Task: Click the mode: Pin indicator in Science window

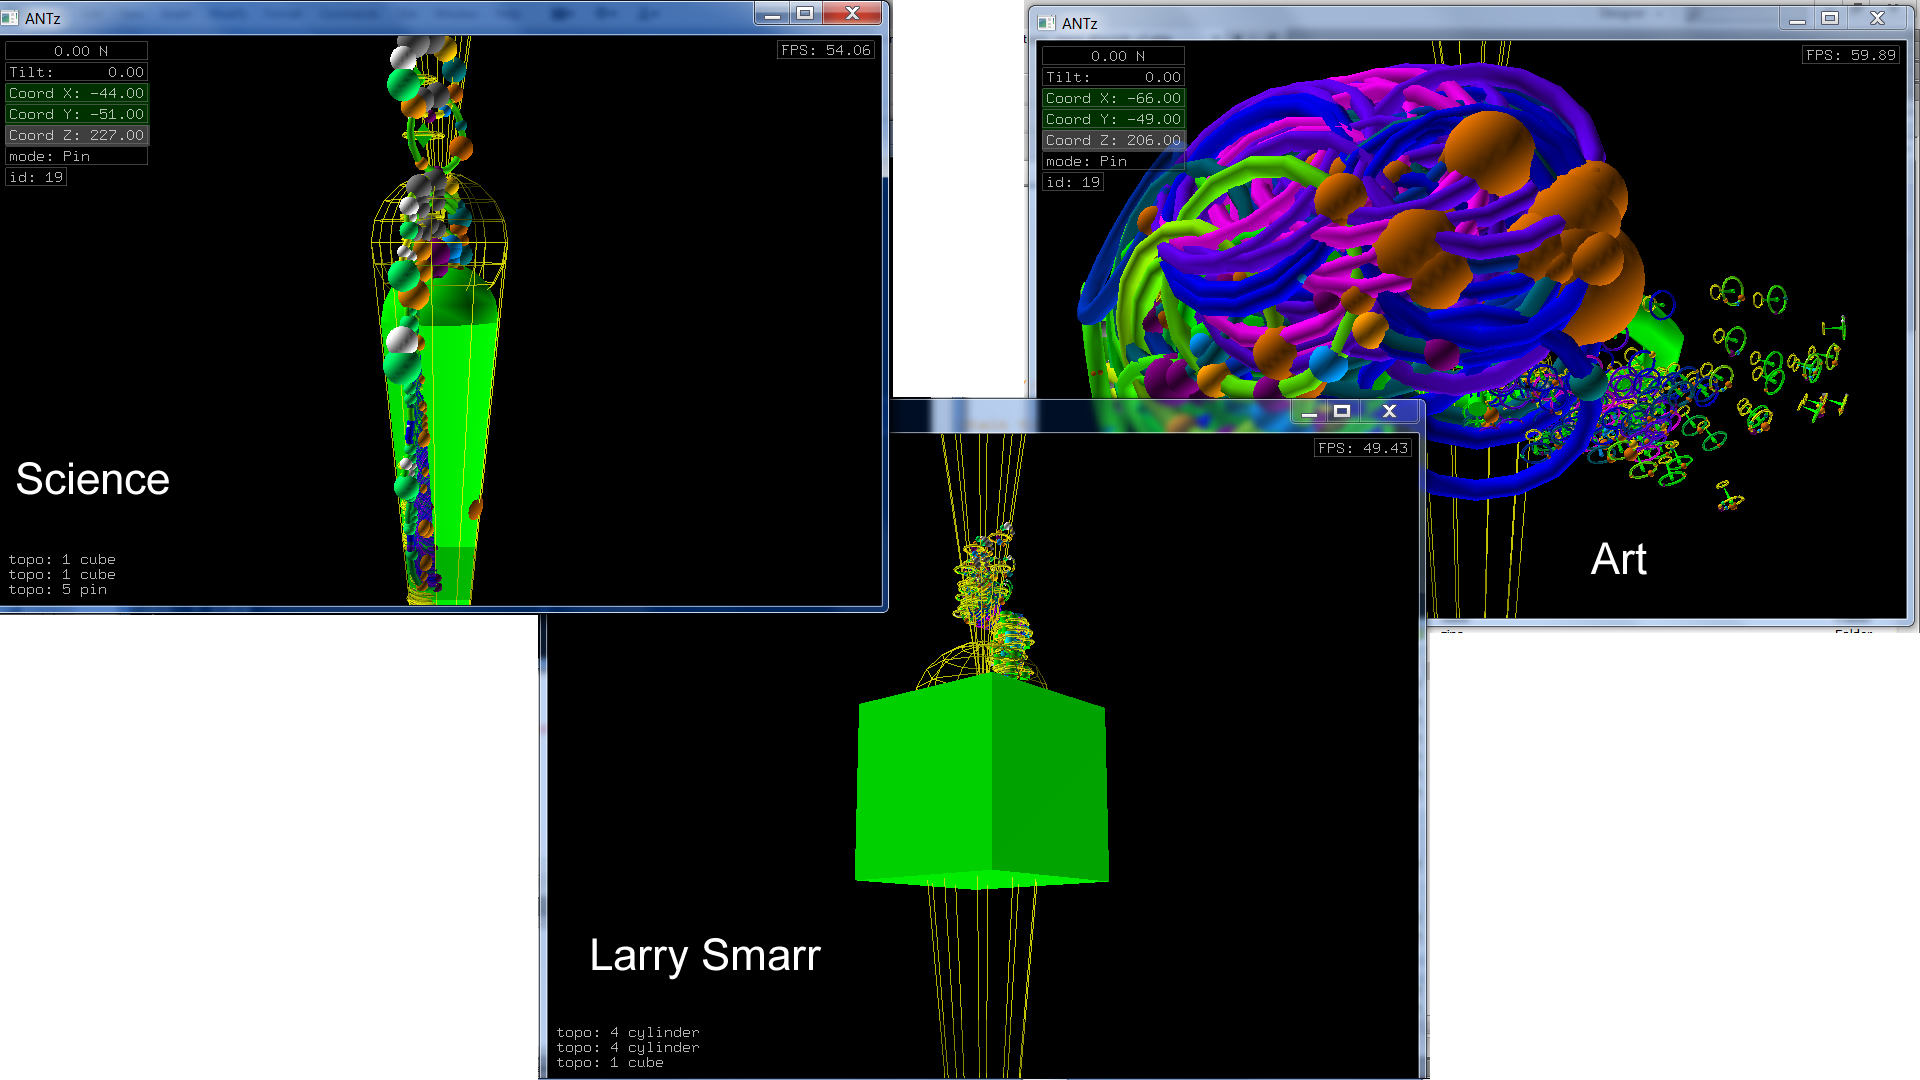Action: click(76, 156)
